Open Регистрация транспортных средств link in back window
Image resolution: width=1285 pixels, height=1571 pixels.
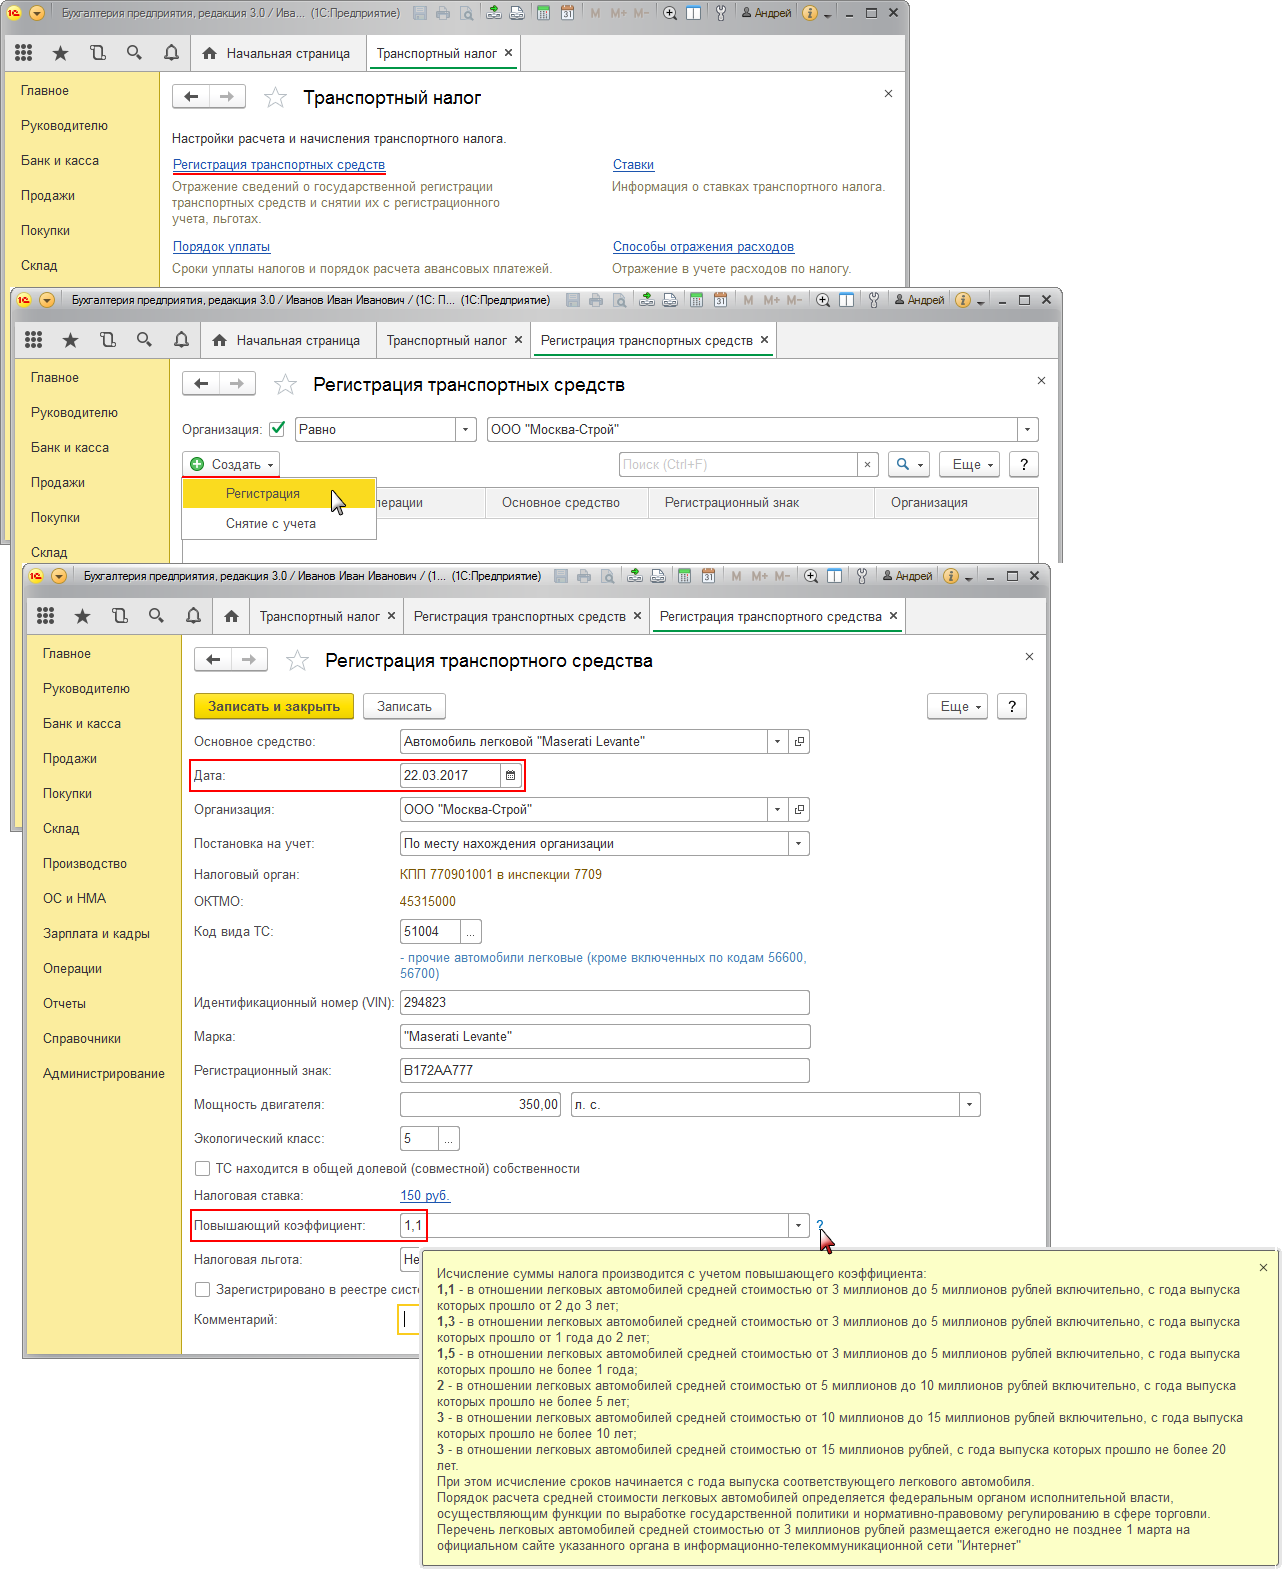(x=279, y=165)
